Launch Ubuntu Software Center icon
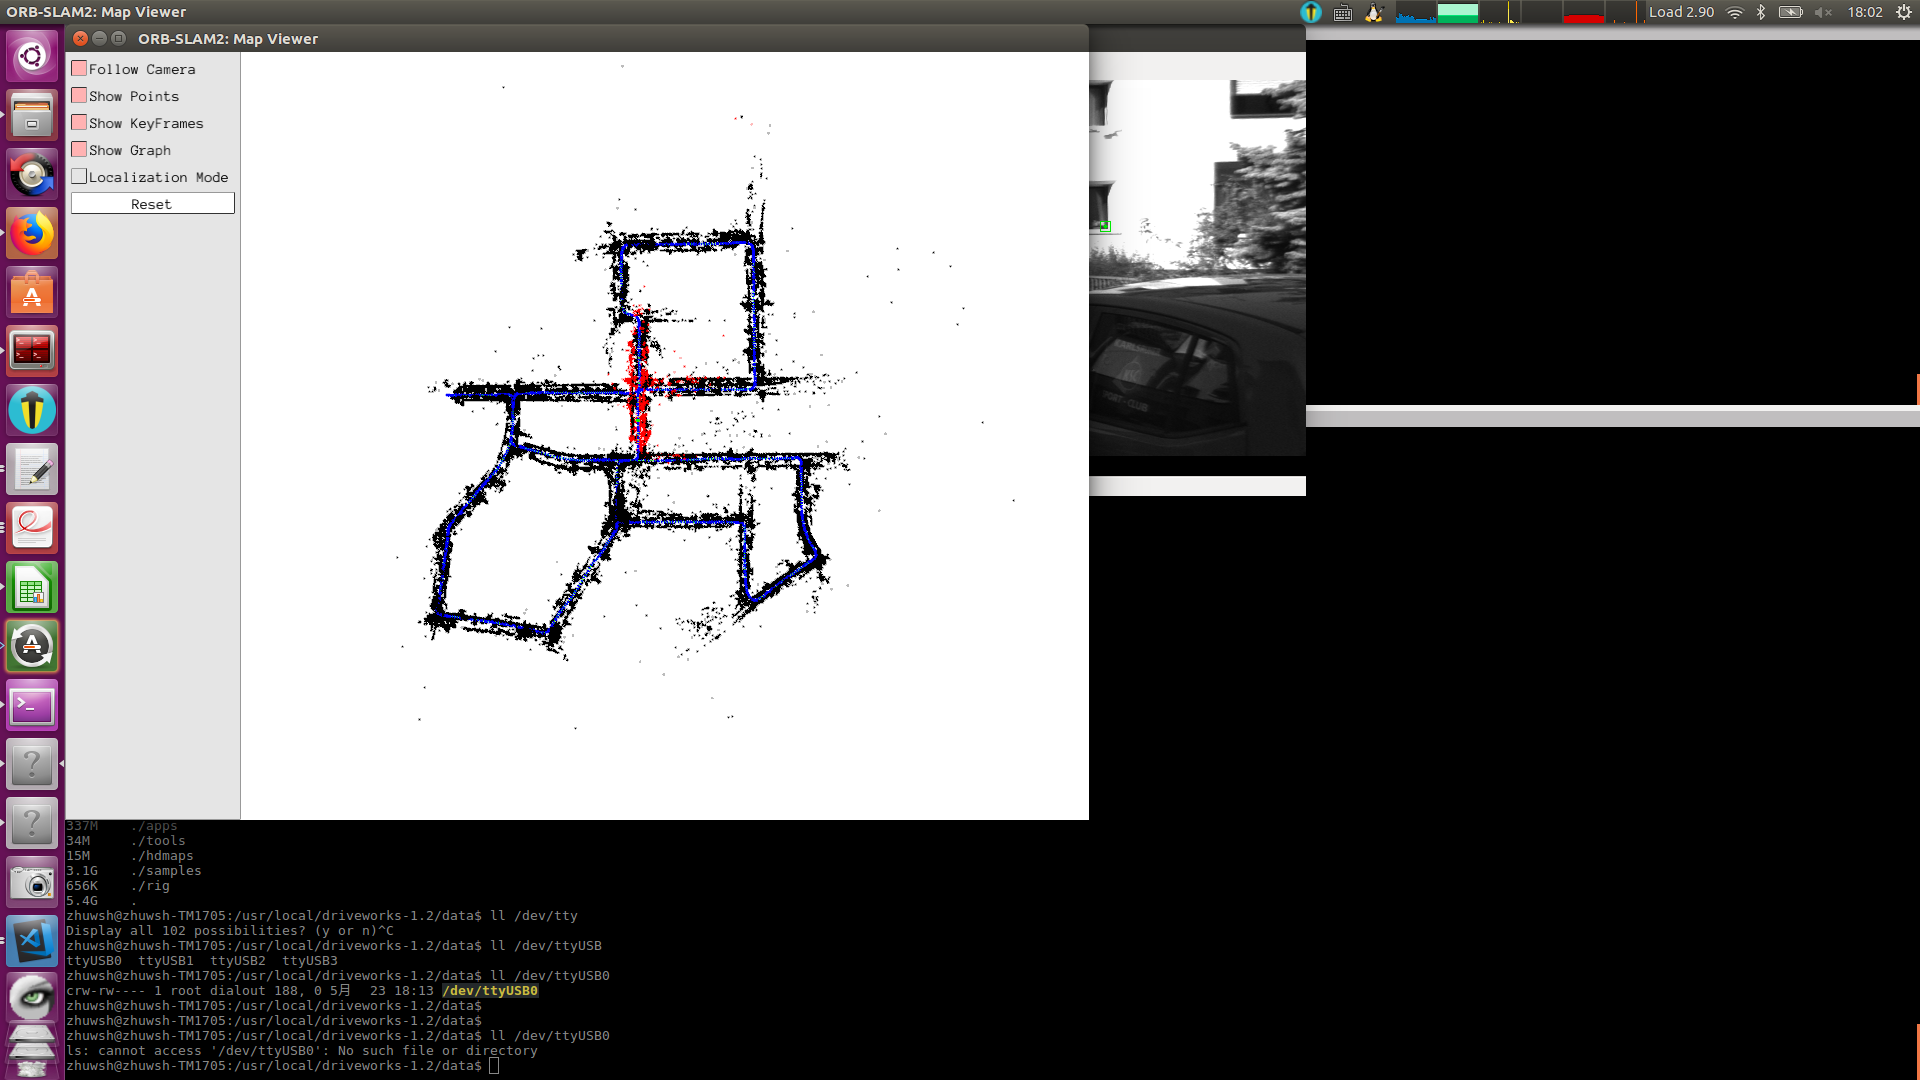Viewport: 1920px width, 1080px height. point(32,293)
